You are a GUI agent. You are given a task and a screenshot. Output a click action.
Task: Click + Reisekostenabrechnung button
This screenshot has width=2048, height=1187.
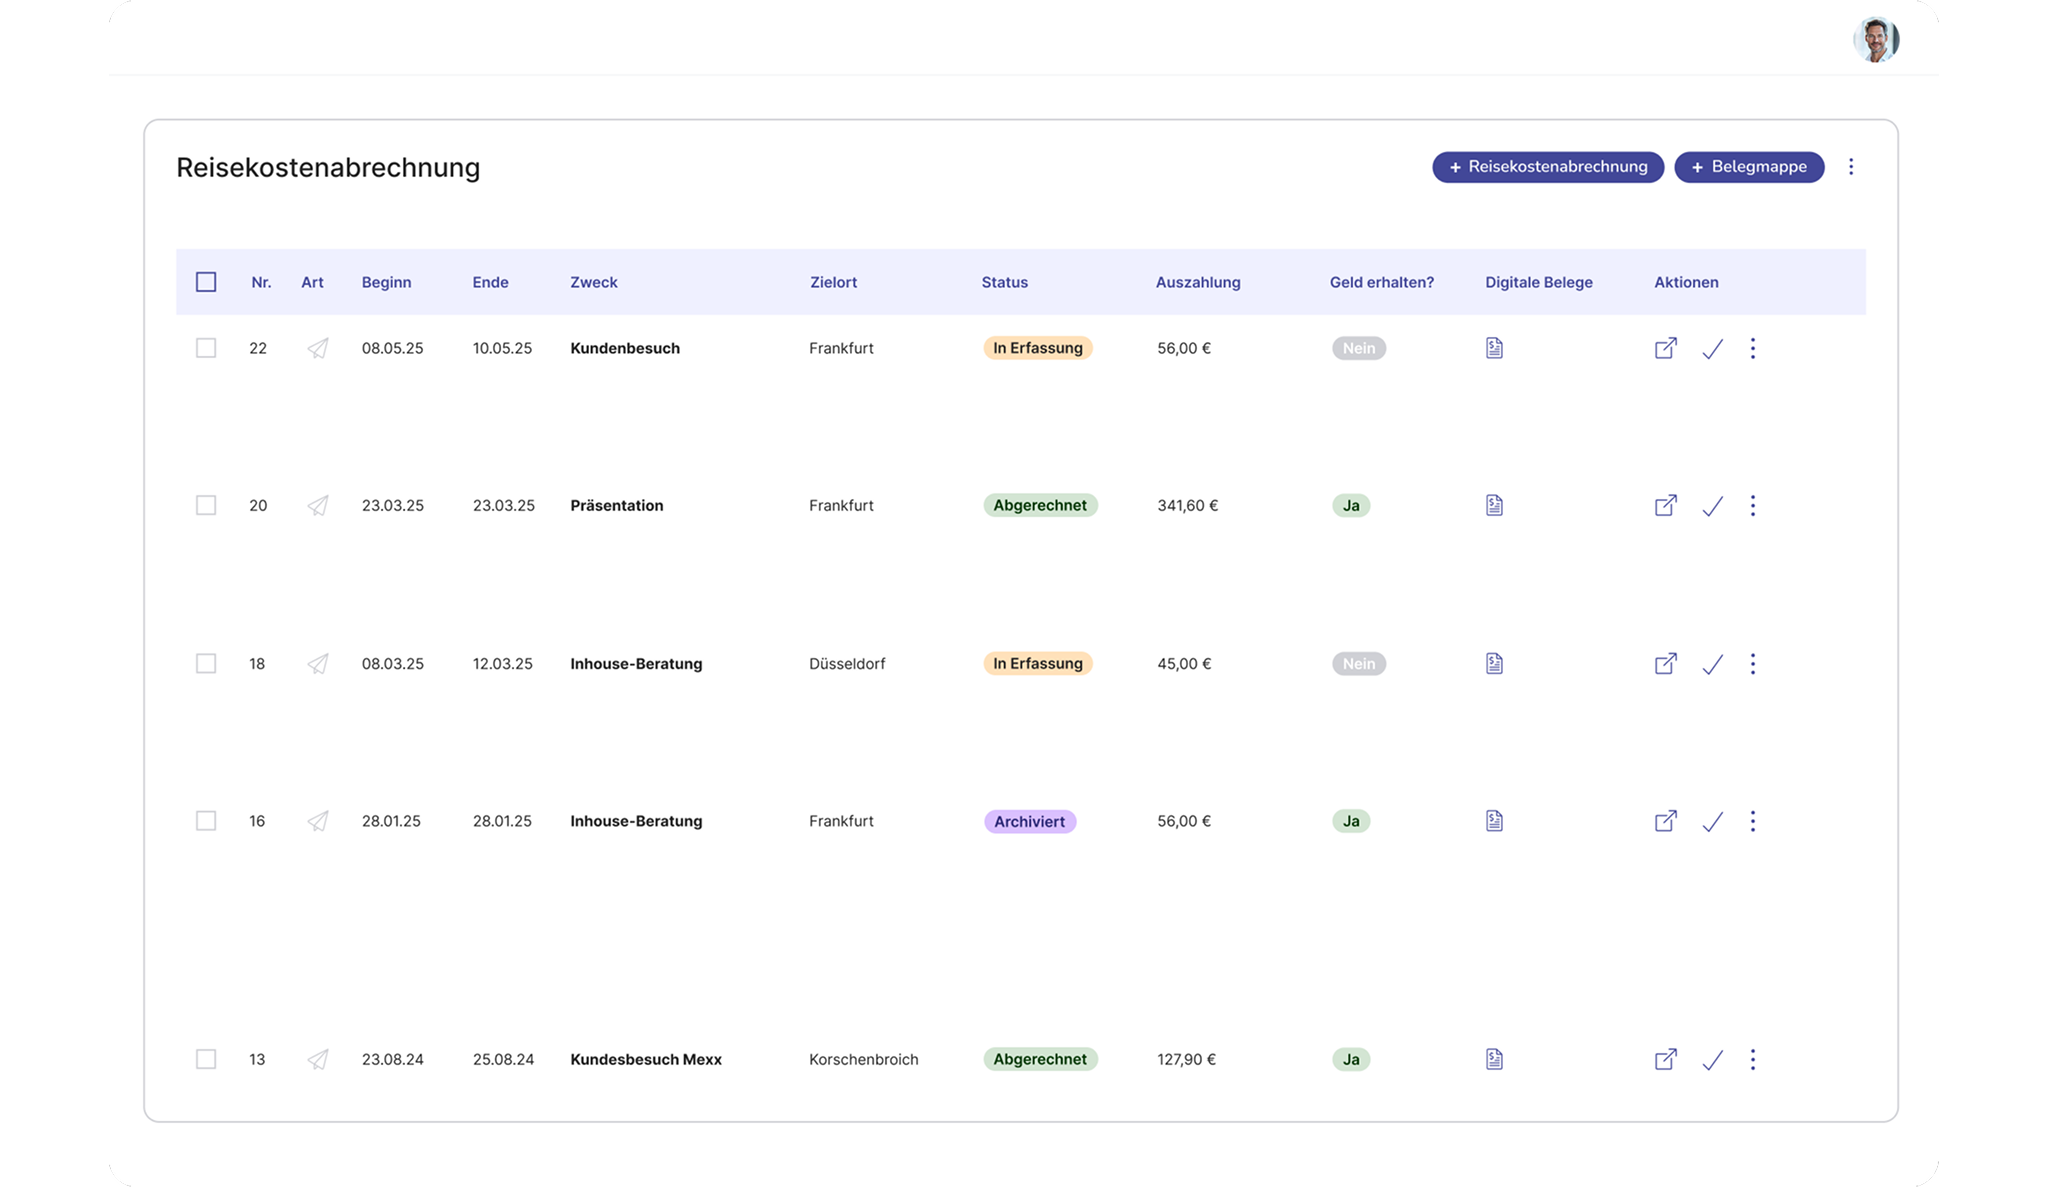(x=1547, y=167)
